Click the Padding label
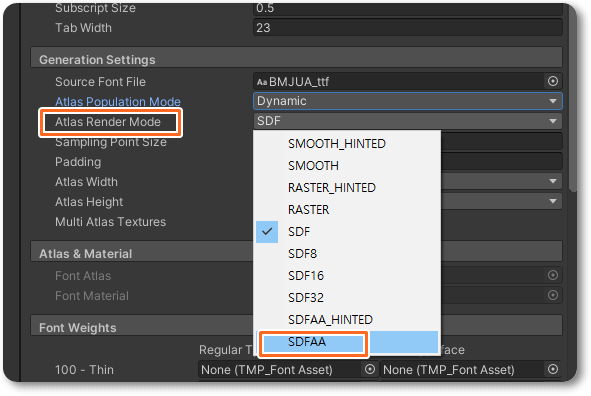The image size is (591, 396). click(x=78, y=162)
